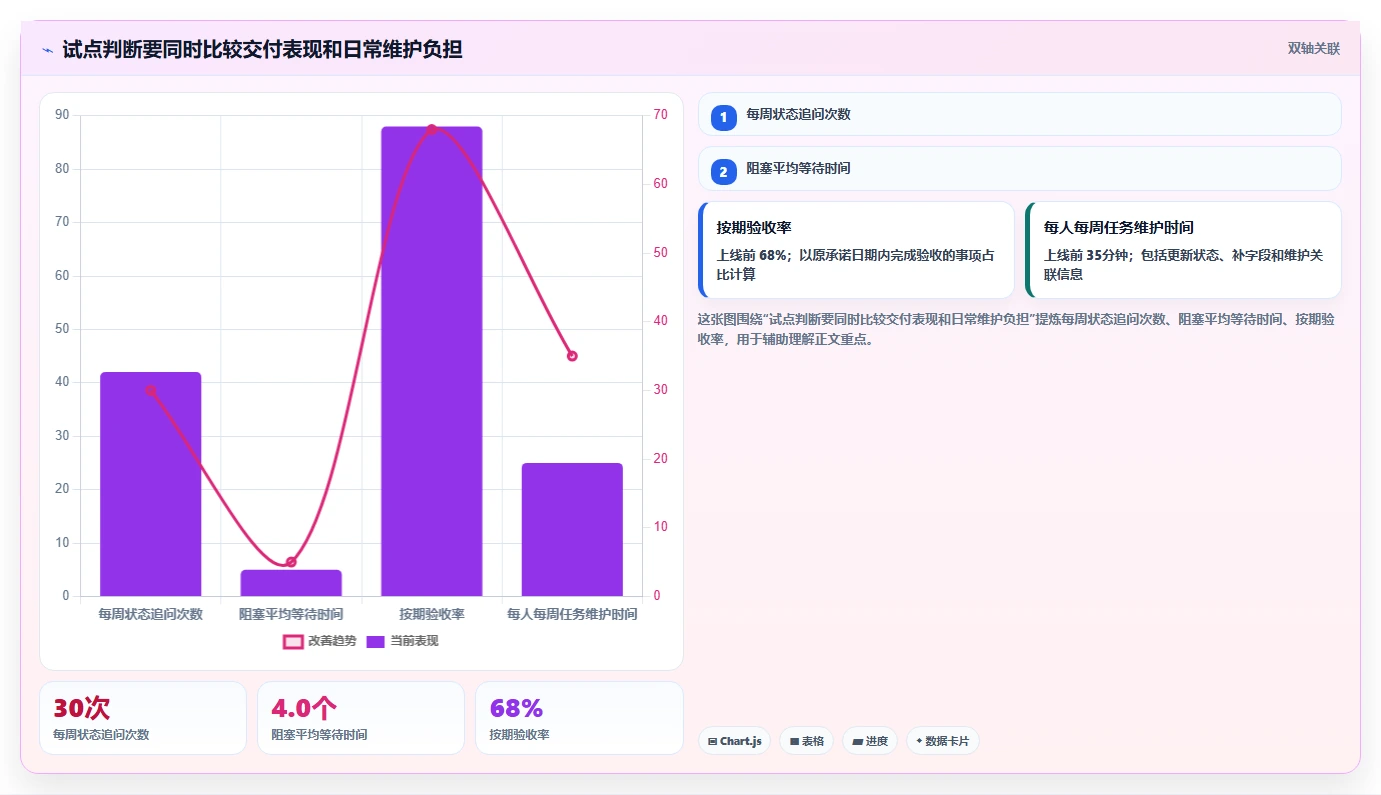Click the 上线前 35分钟 description text

click(1183, 264)
